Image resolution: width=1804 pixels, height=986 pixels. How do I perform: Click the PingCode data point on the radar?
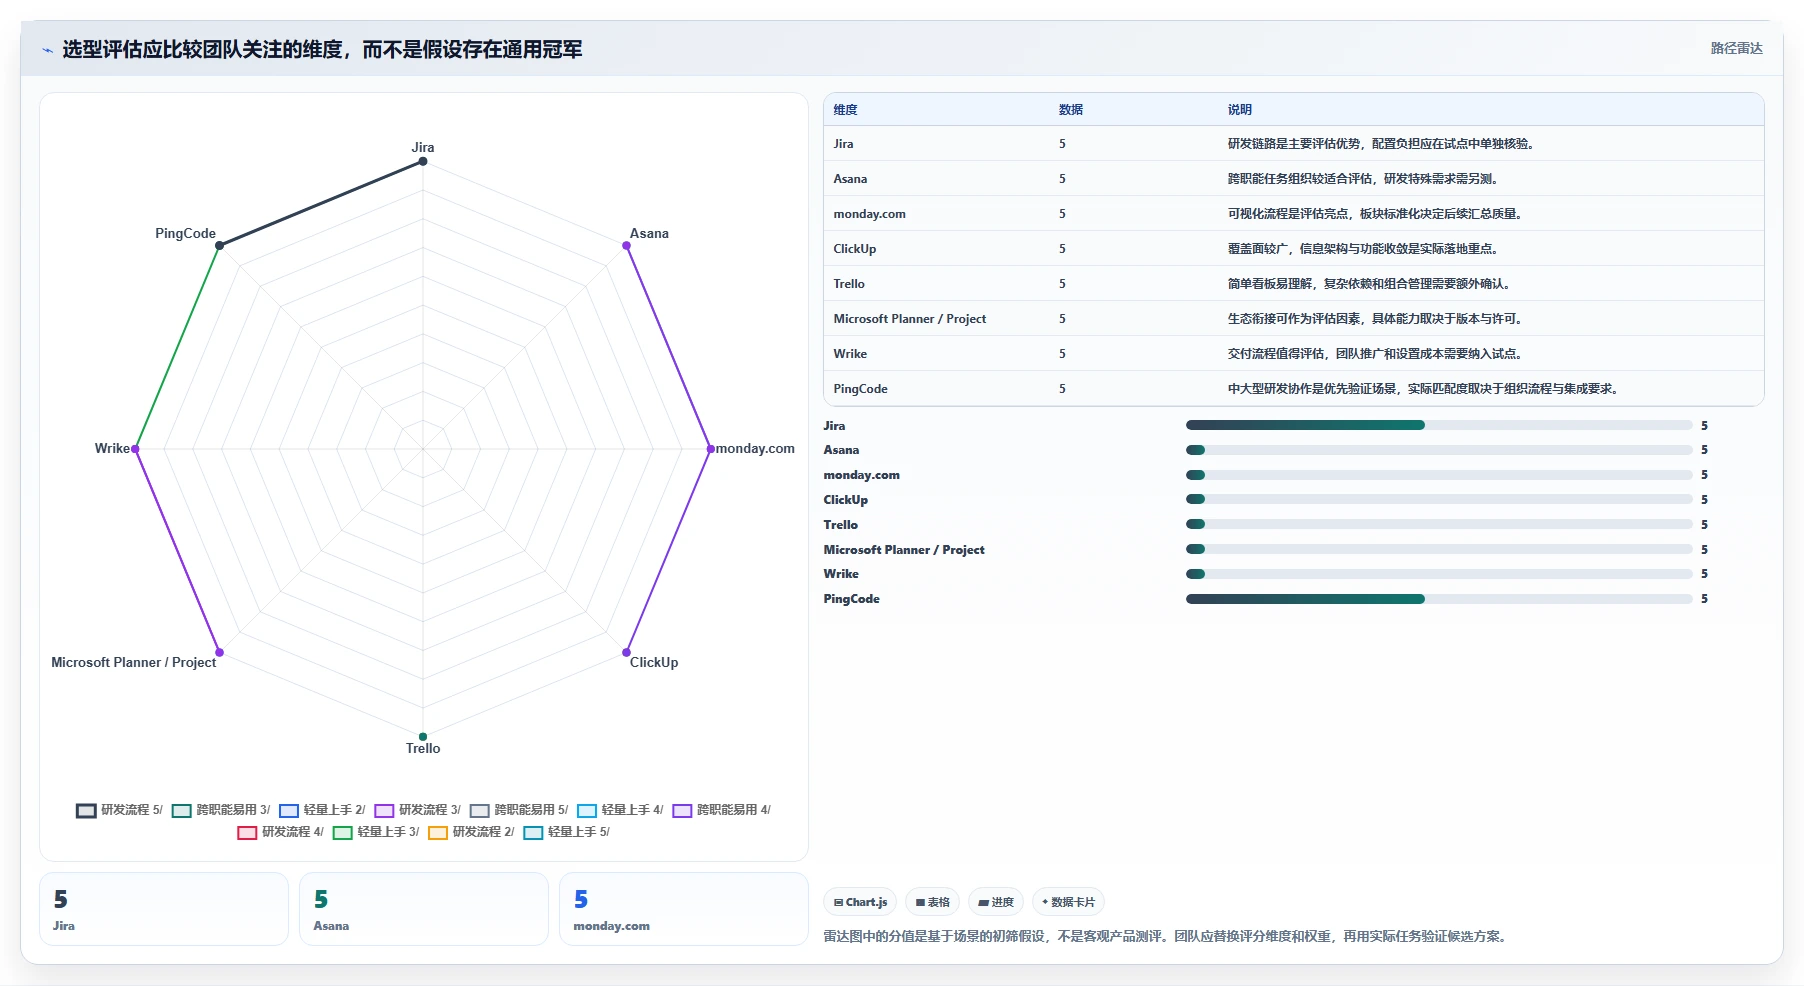(220, 245)
